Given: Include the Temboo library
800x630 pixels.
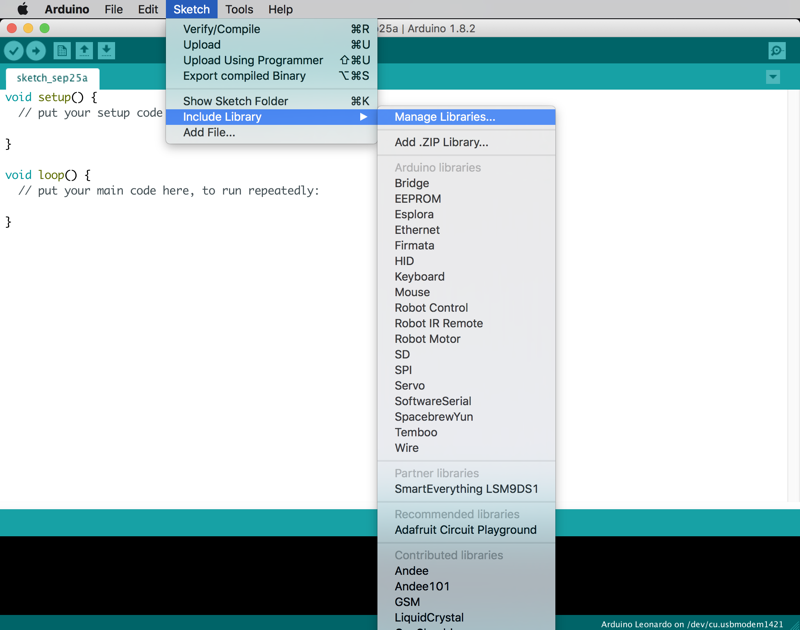Looking at the screenshot, I should point(466,432).
